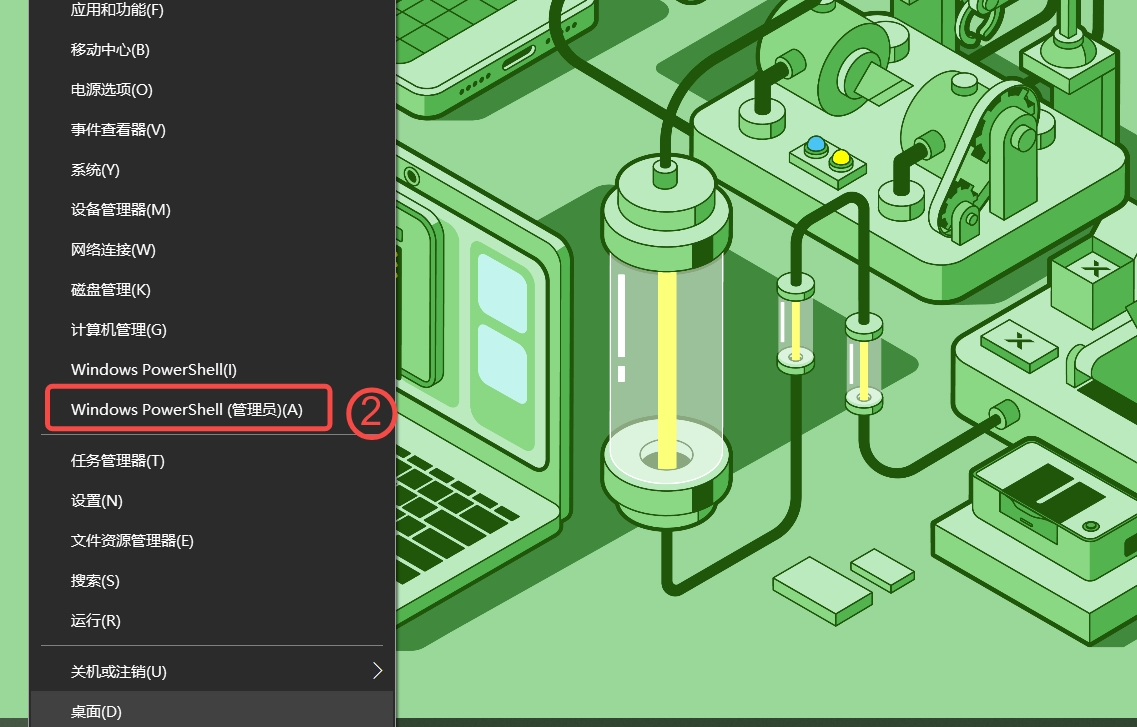Viewport: 1137px width, 727px height.
Task: Select 搜索(S) menu entry
Action: coord(212,581)
